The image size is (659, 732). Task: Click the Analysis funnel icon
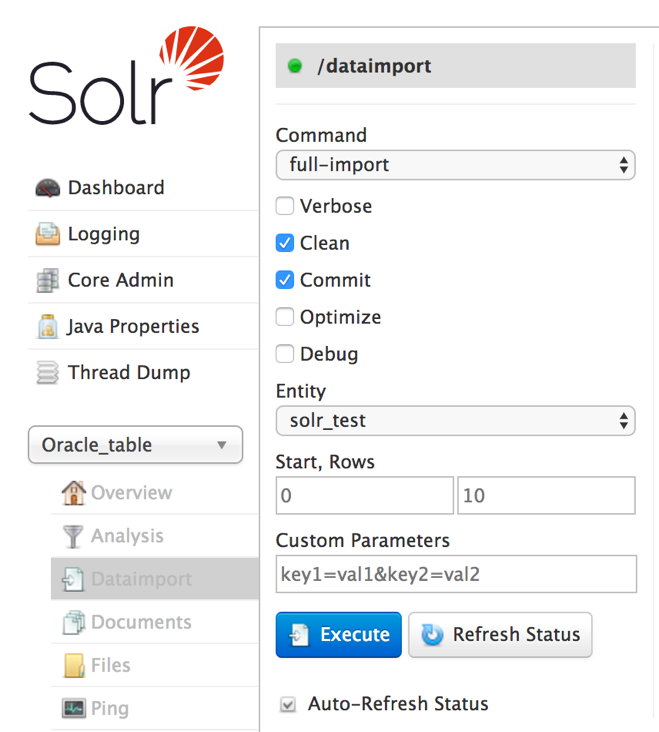point(73,537)
